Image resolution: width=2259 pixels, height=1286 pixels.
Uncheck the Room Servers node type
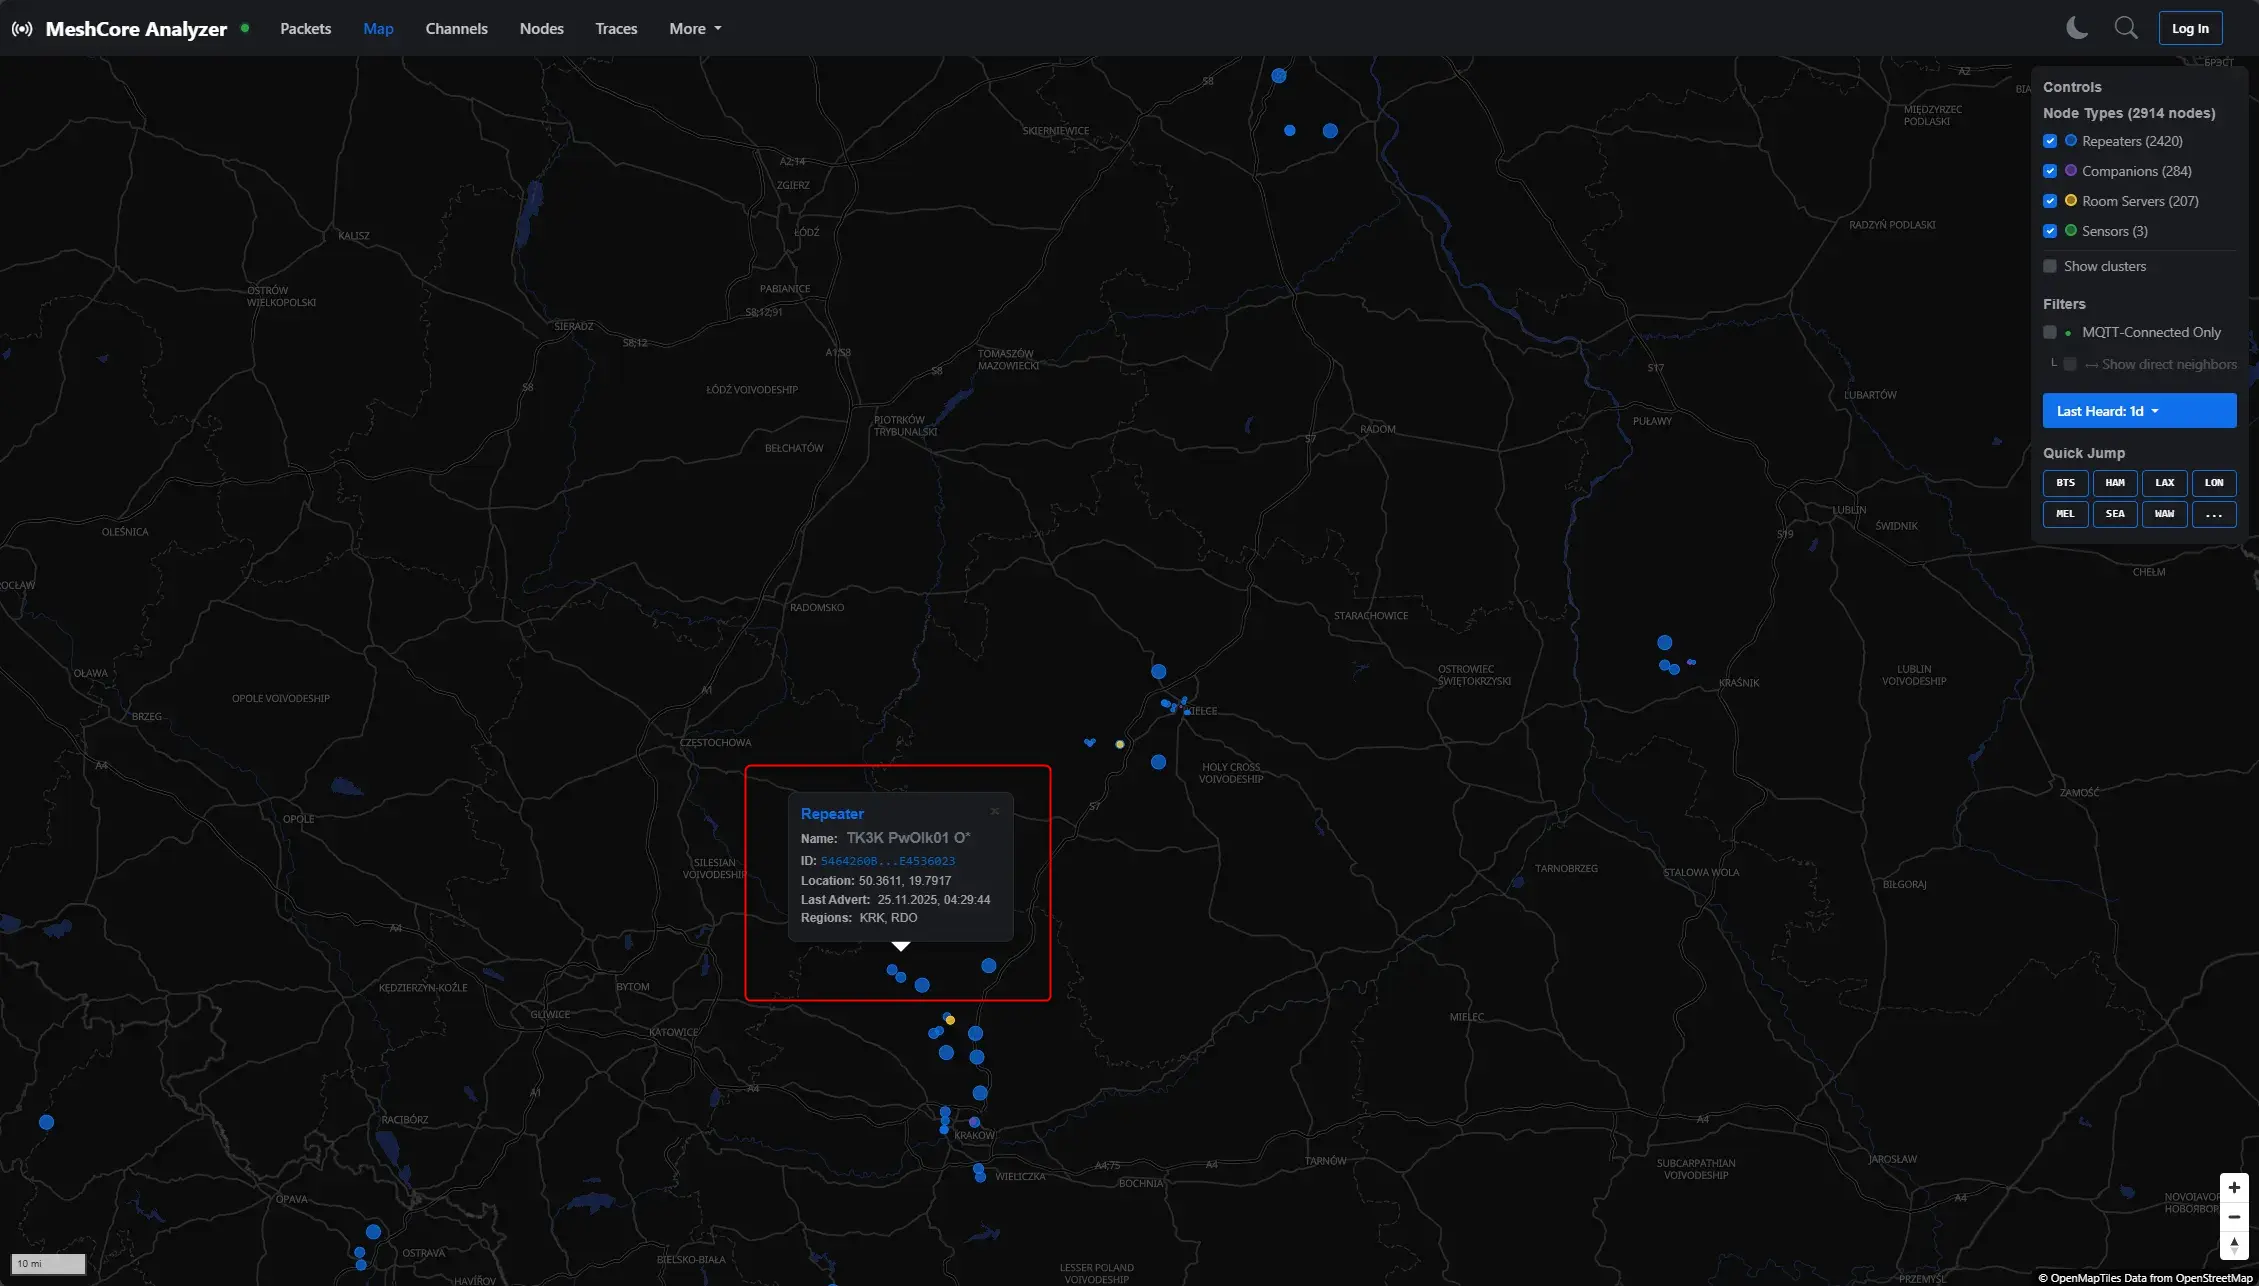pyautogui.click(x=2050, y=201)
